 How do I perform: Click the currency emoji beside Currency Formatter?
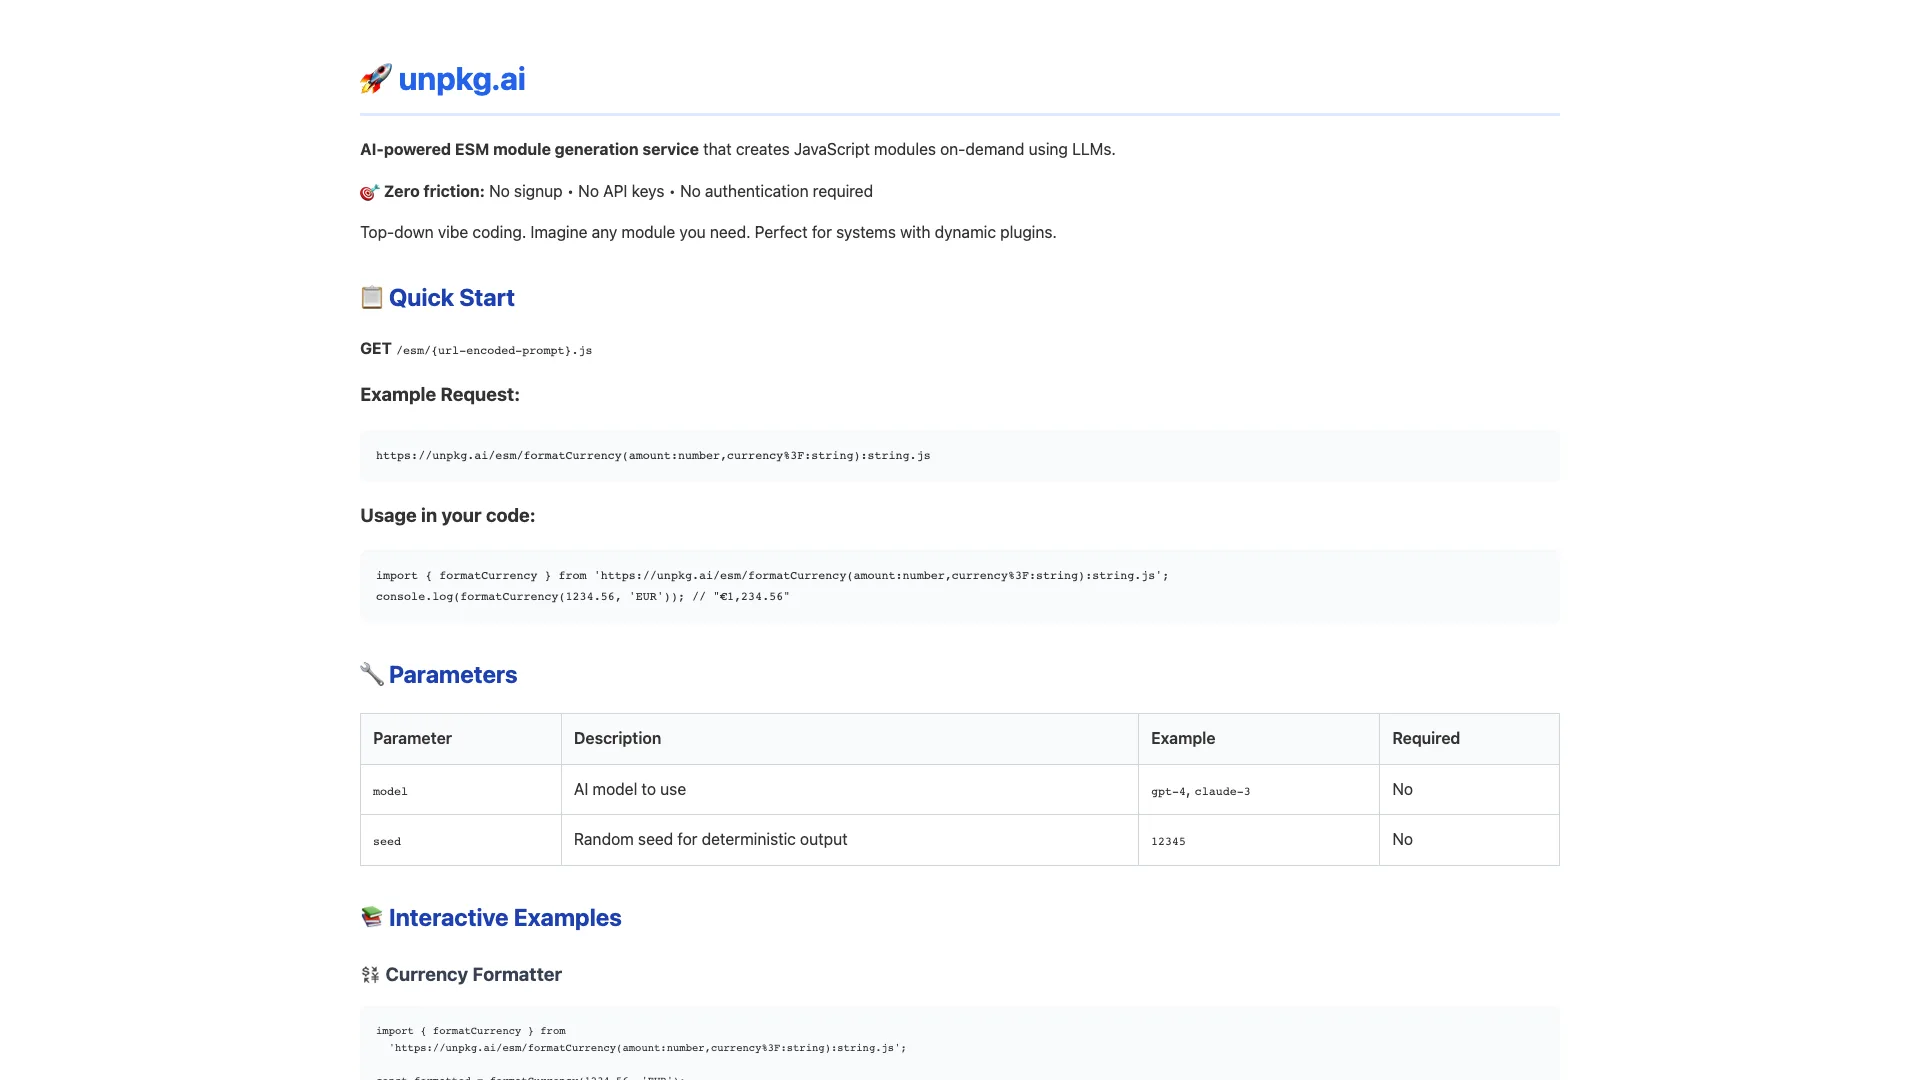[x=370, y=975]
